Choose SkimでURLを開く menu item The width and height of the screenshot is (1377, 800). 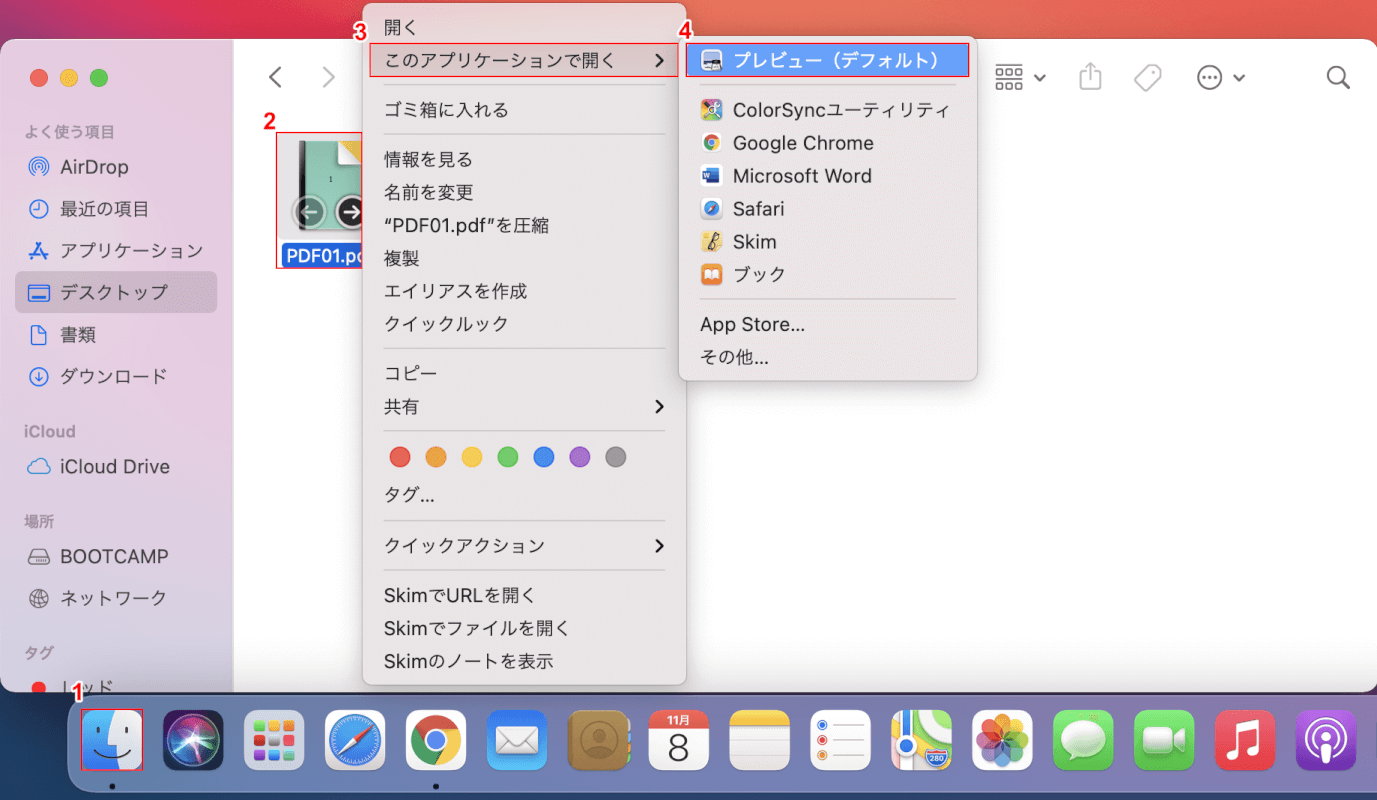click(x=525, y=595)
